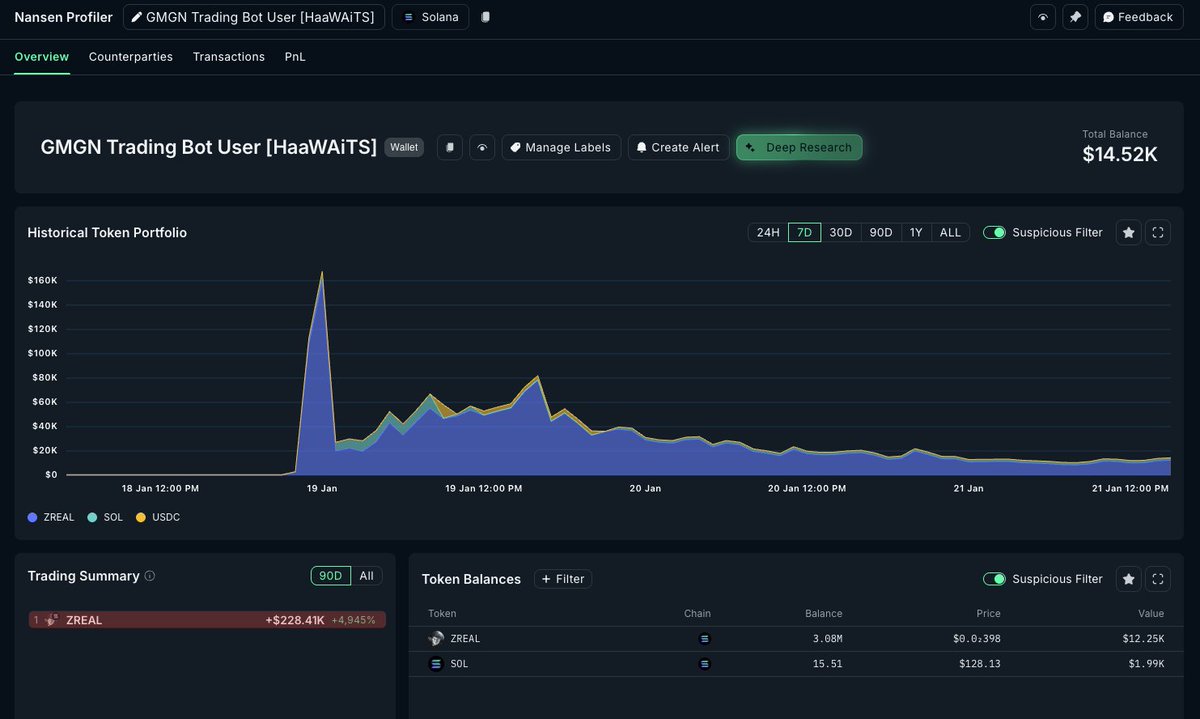The height and width of the screenshot is (719, 1200).
Task: Switch to the Overview tab
Action: point(42,57)
